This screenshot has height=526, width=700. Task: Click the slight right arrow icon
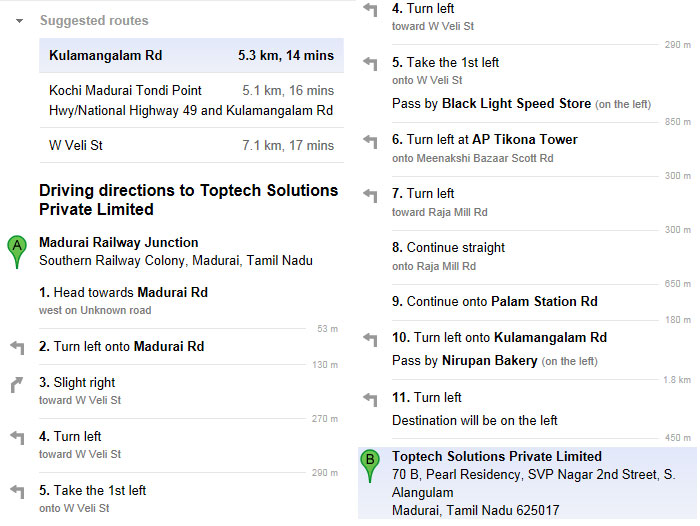click(16, 384)
